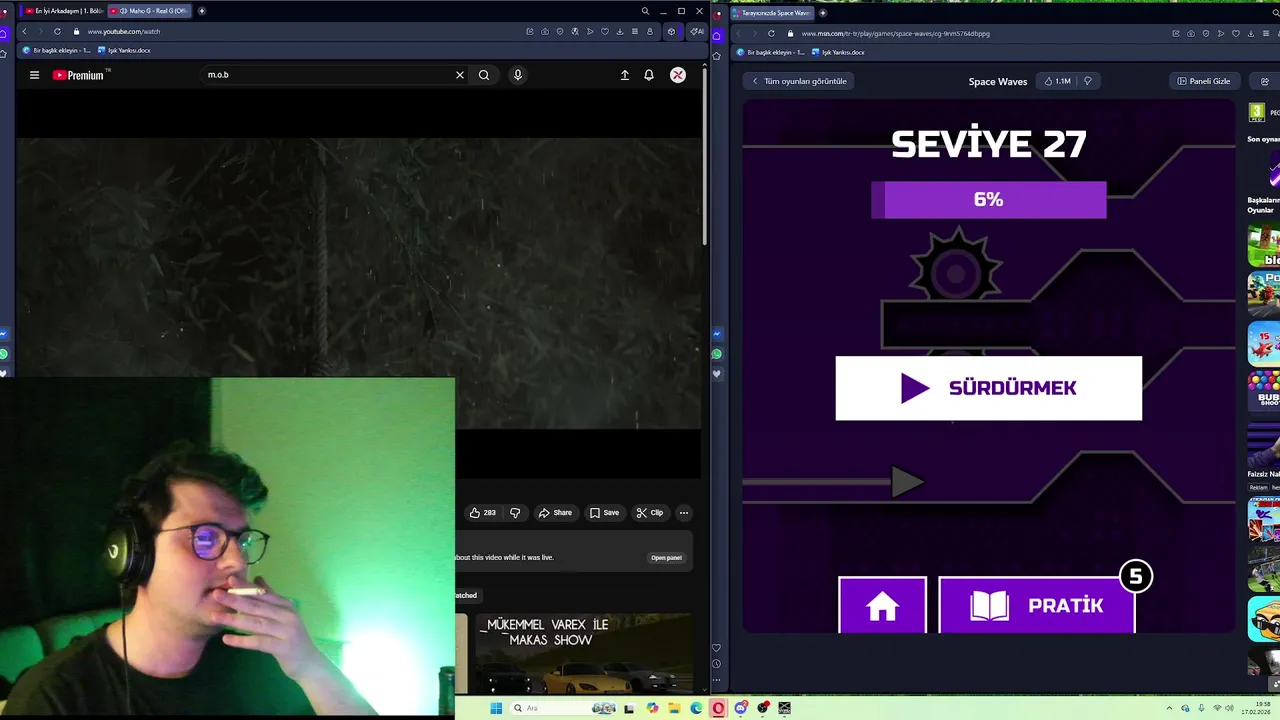This screenshot has width=1280, height=720.
Task: Open Işık Yankısı.docx bookmark in YouTube window
Action: 124,50
